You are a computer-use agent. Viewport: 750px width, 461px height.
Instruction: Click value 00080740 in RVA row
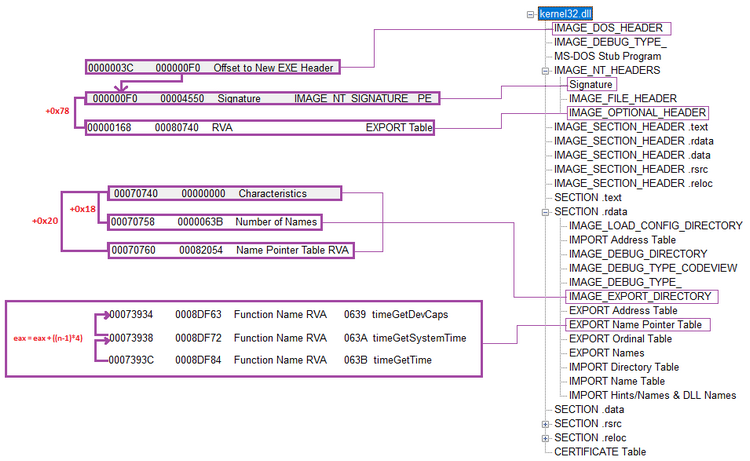[176, 128]
